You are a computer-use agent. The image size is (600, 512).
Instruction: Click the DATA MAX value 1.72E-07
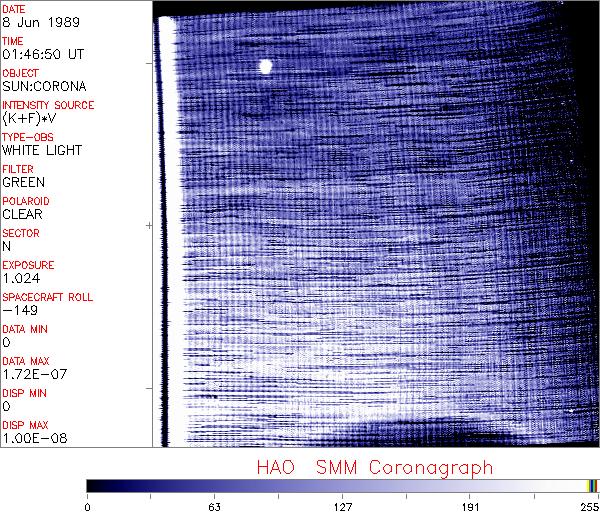(32, 374)
